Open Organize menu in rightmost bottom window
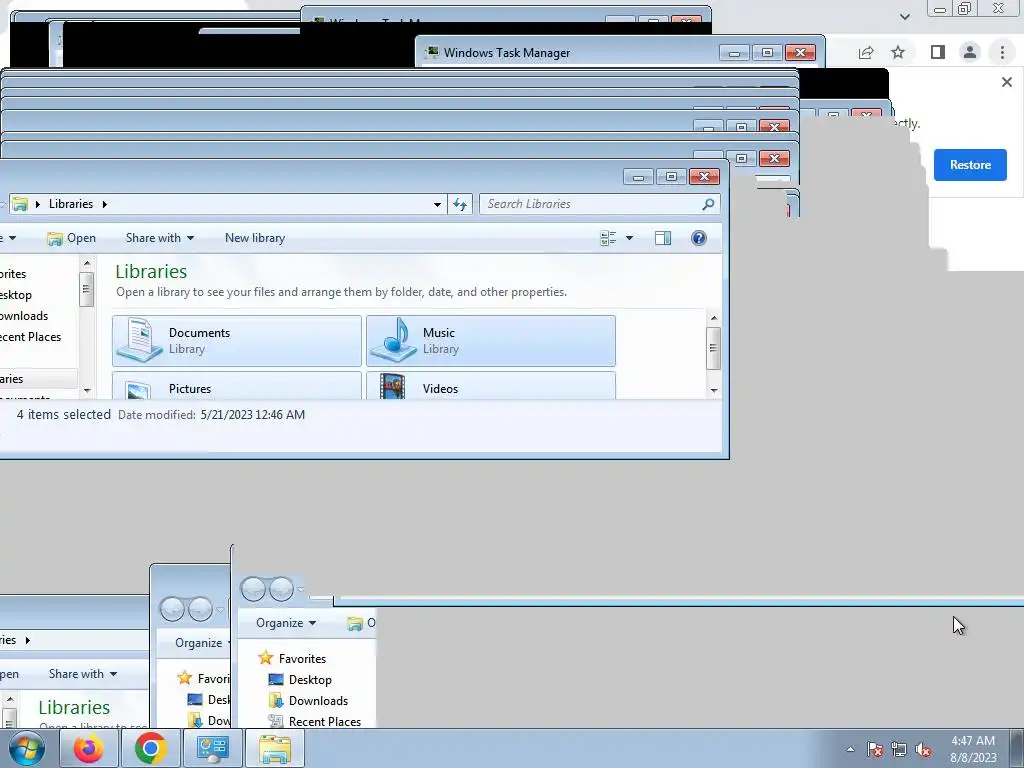 pyautogui.click(x=285, y=623)
